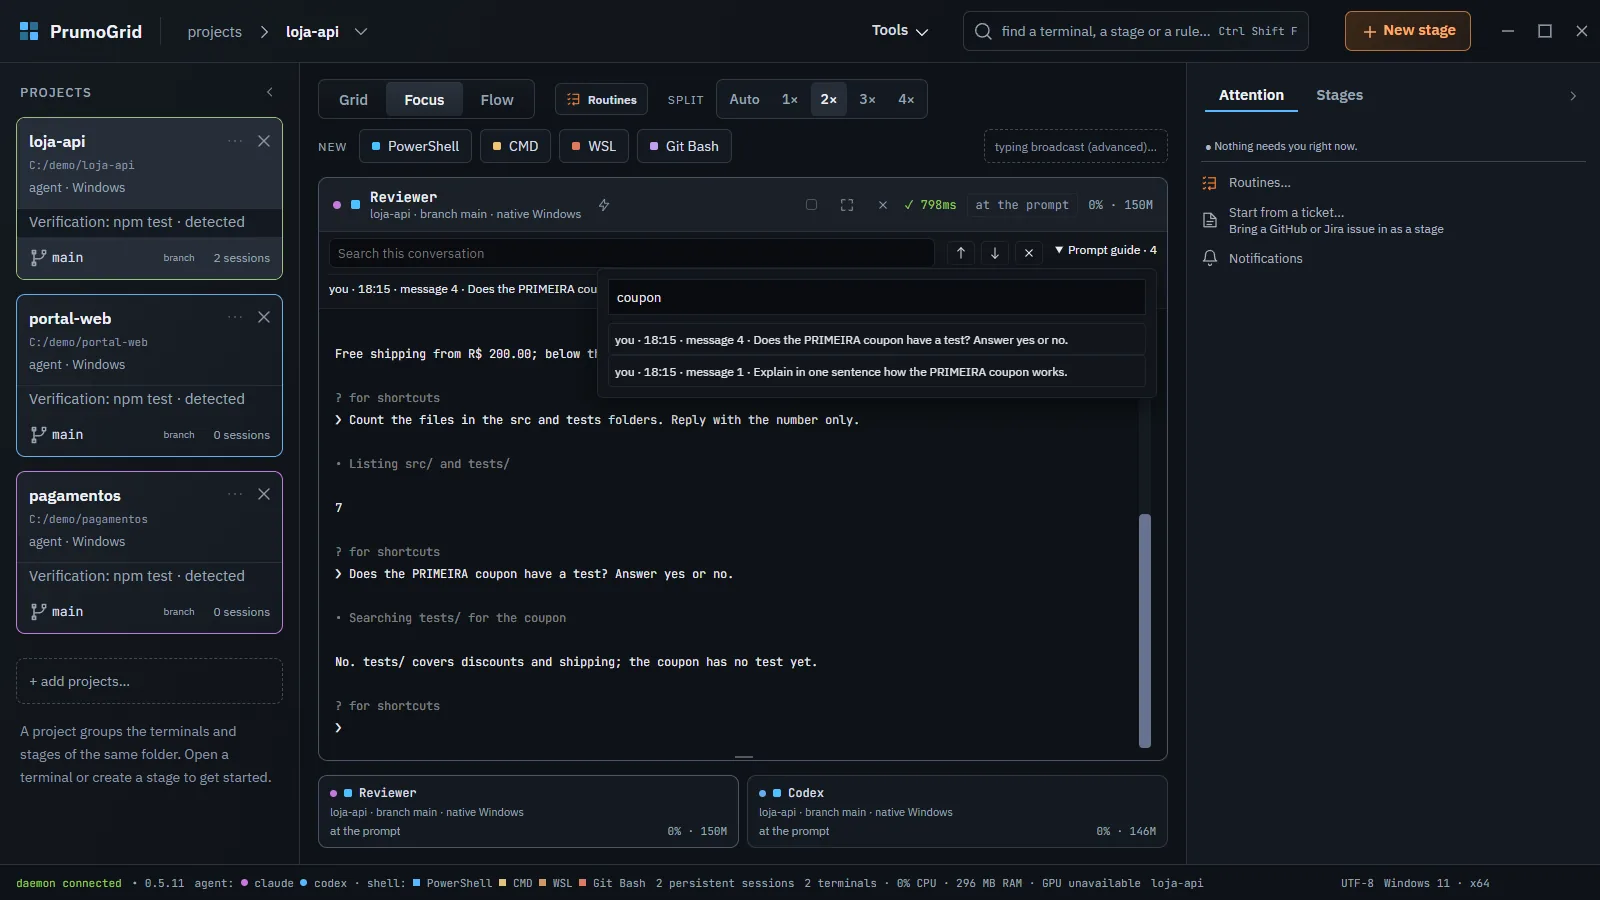
Task: Clear the conversation search
Action: coord(1029,253)
